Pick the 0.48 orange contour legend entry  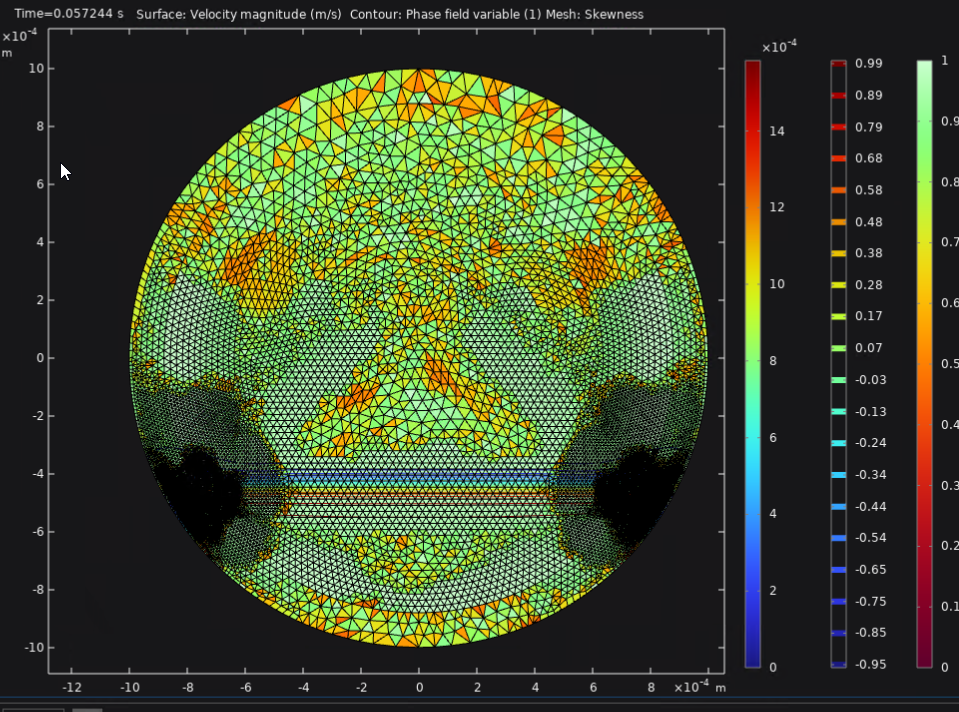point(867,222)
